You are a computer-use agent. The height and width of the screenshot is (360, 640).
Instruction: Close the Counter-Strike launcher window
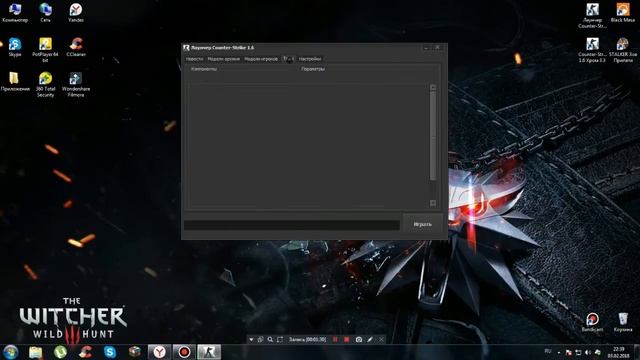click(437, 48)
